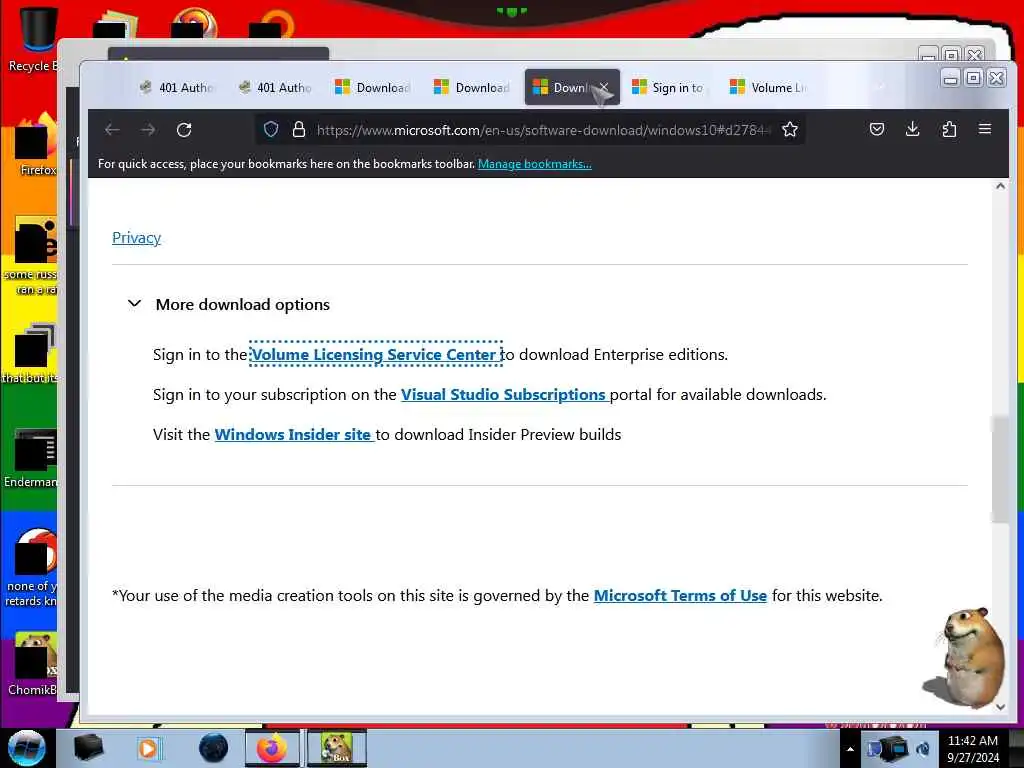This screenshot has height=768, width=1024.
Task: Click the hamster desktop mascot
Action: click(967, 656)
